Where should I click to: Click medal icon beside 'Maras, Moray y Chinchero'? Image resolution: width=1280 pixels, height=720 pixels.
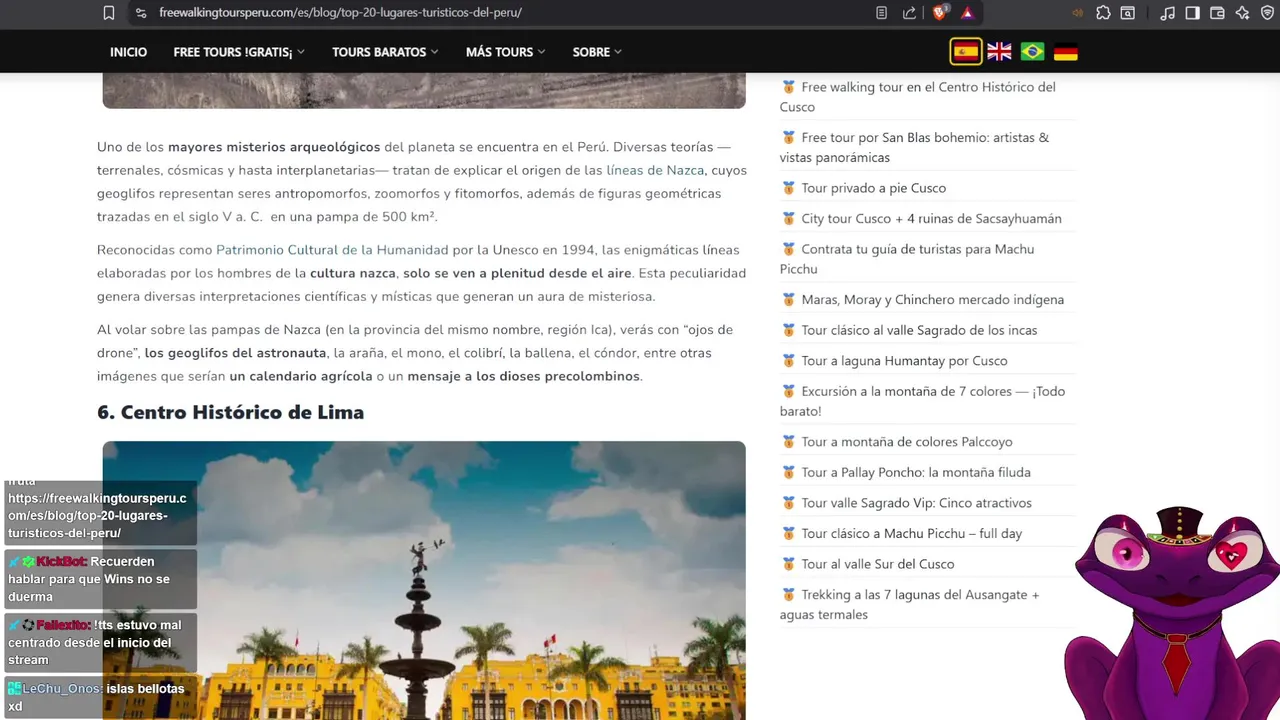[788, 300]
